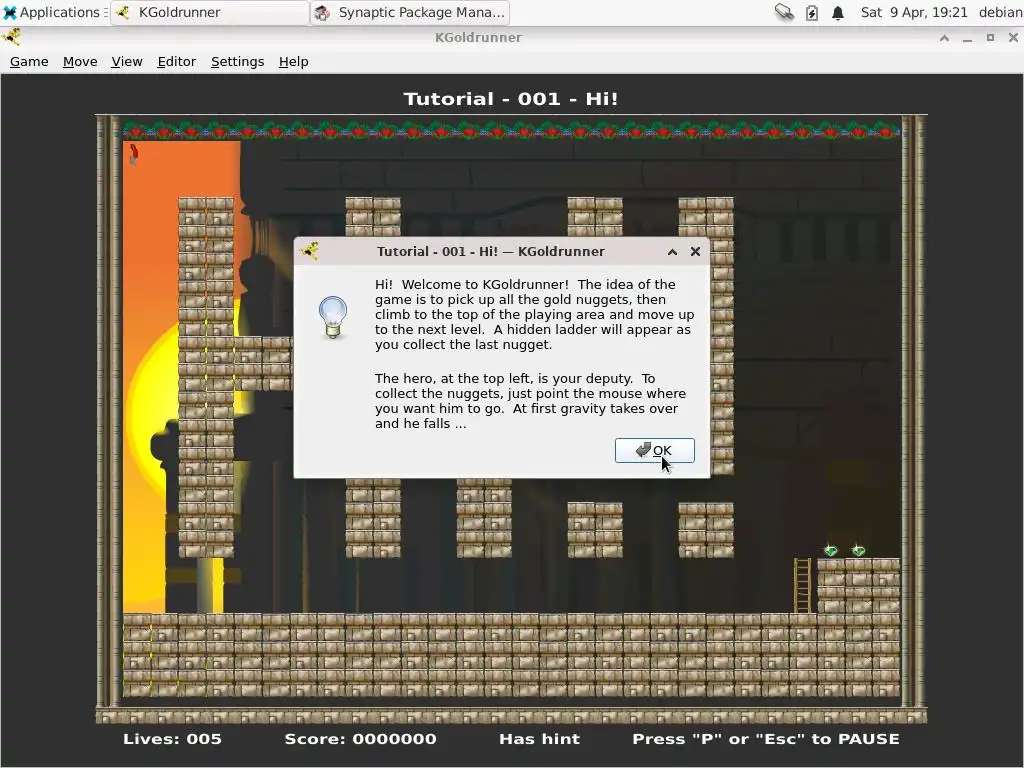Open the notifications bell icon
1024x768 pixels.
click(x=838, y=12)
